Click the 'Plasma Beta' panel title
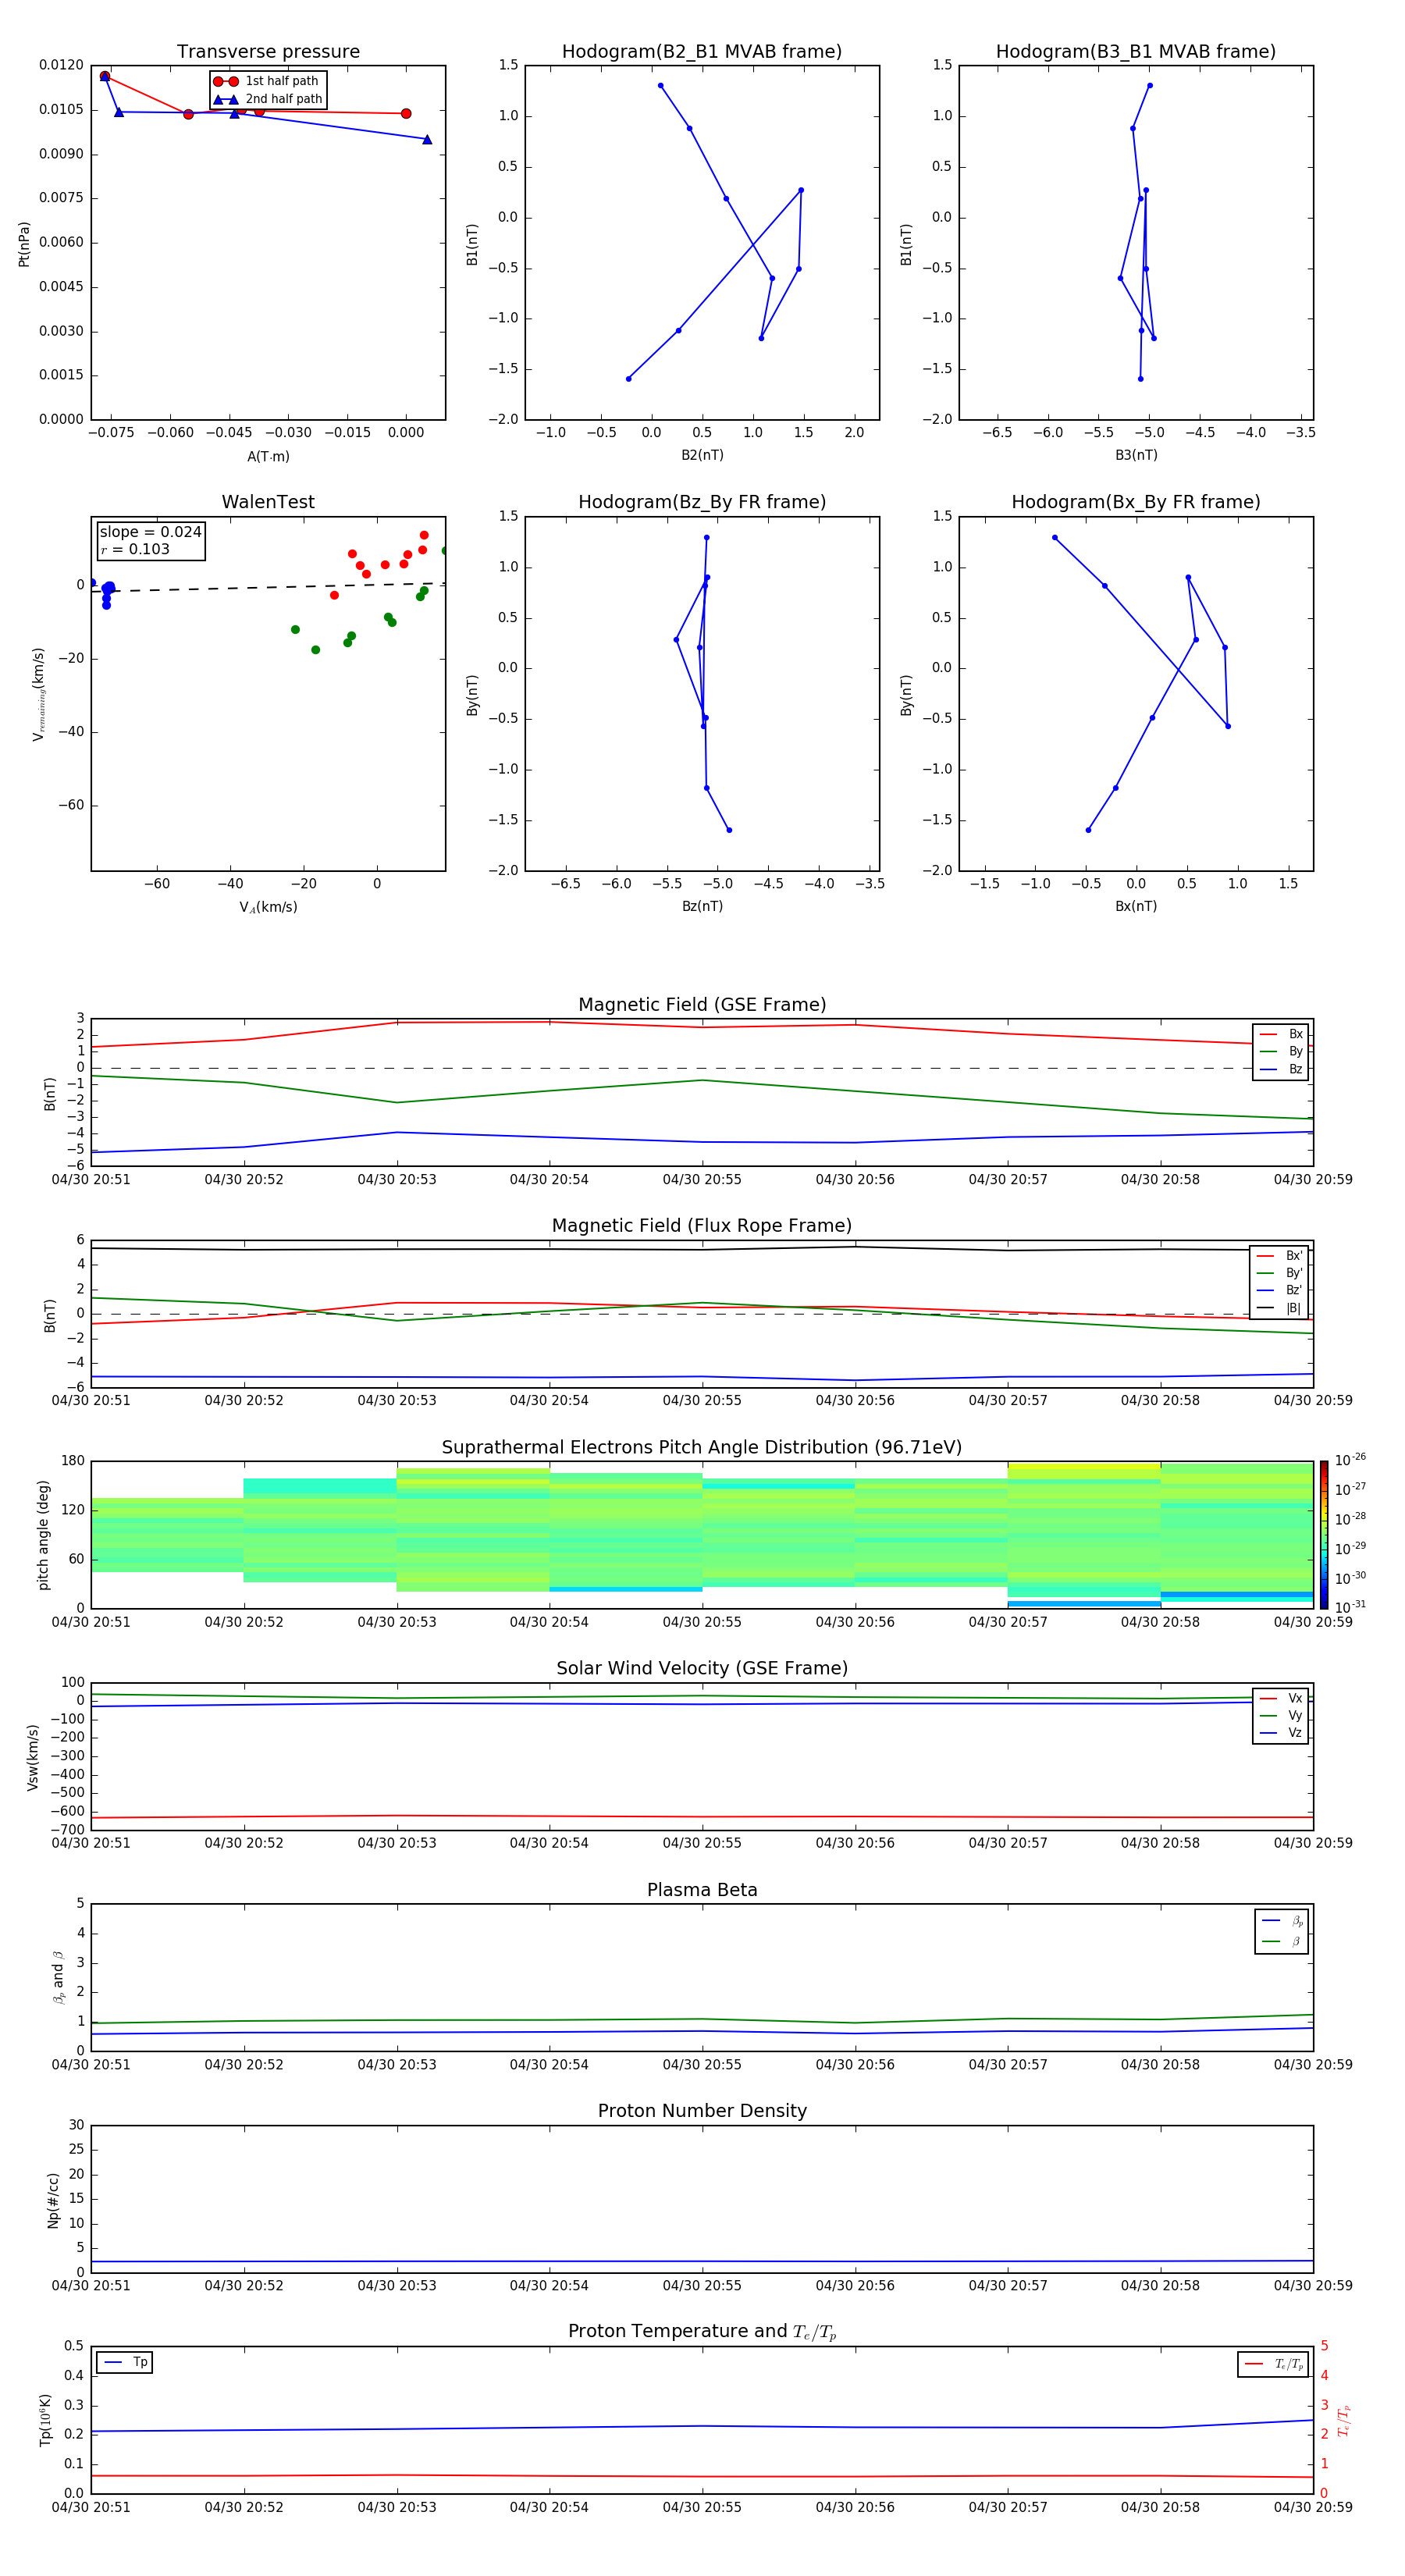 [702, 1890]
